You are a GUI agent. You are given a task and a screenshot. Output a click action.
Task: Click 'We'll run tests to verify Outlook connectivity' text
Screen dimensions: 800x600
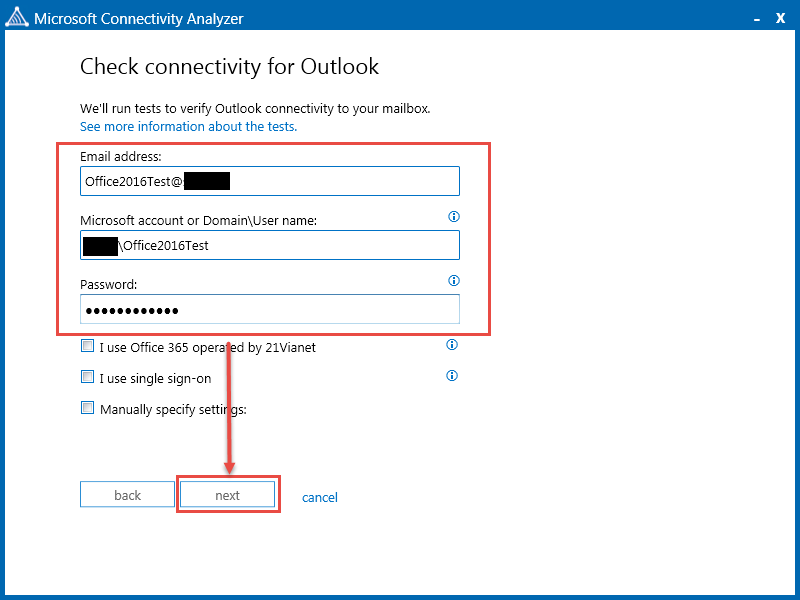click(255, 109)
